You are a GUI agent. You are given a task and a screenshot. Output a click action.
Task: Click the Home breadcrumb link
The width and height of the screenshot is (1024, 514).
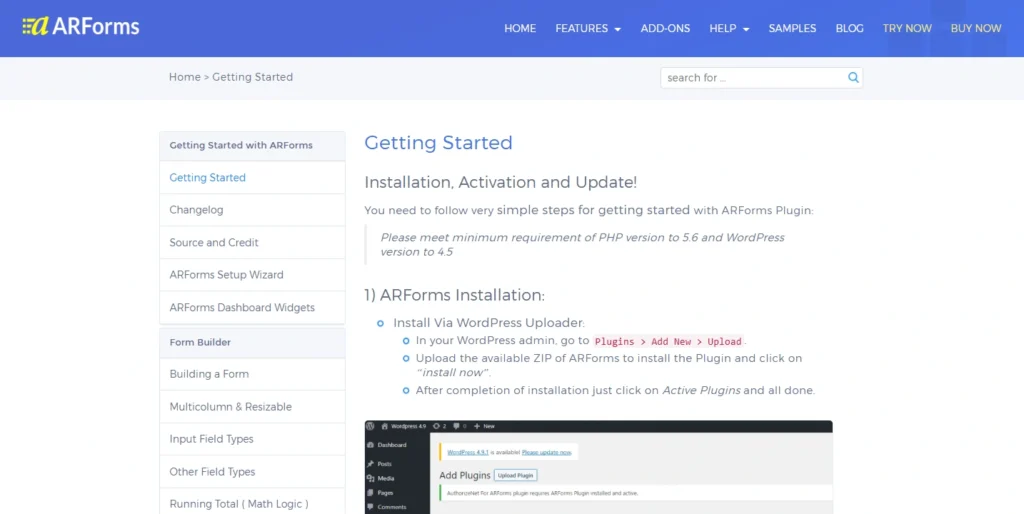(x=184, y=77)
